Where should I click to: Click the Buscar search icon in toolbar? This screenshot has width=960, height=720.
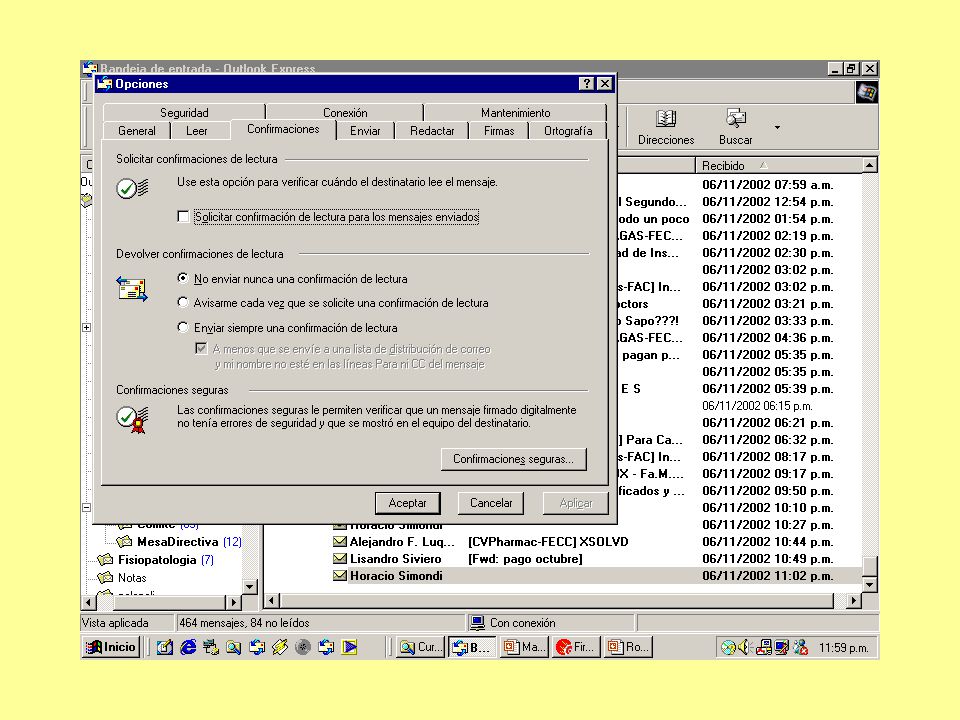coord(735,118)
